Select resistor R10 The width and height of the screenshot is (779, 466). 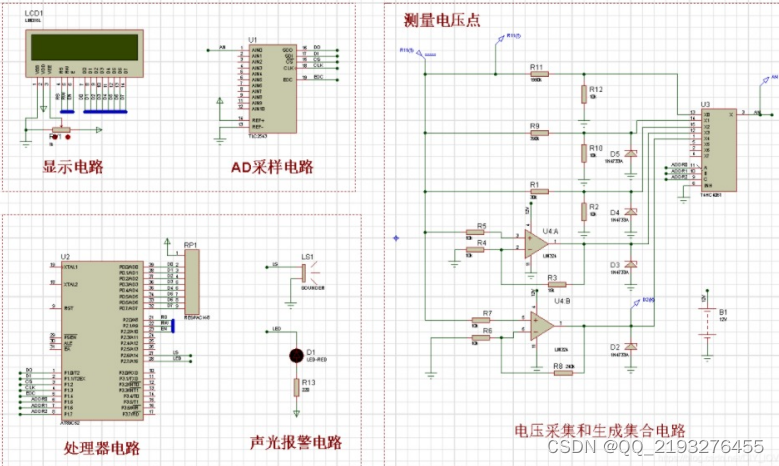click(x=584, y=153)
